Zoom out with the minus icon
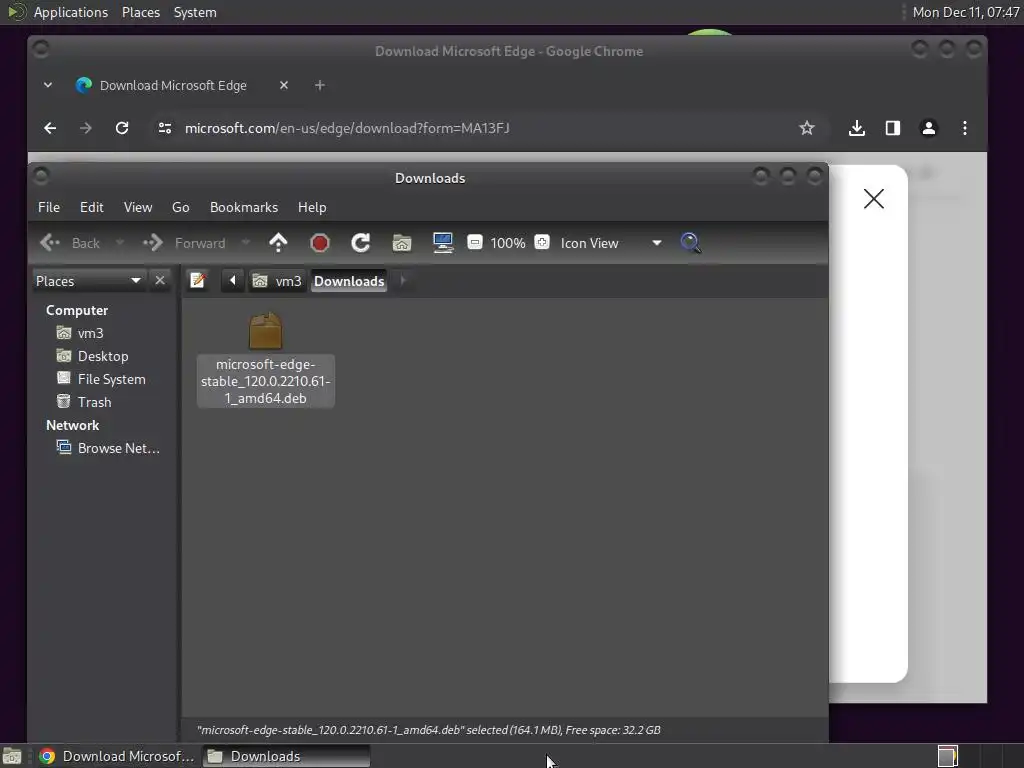This screenshot has width=1024, height=768. 475,242
